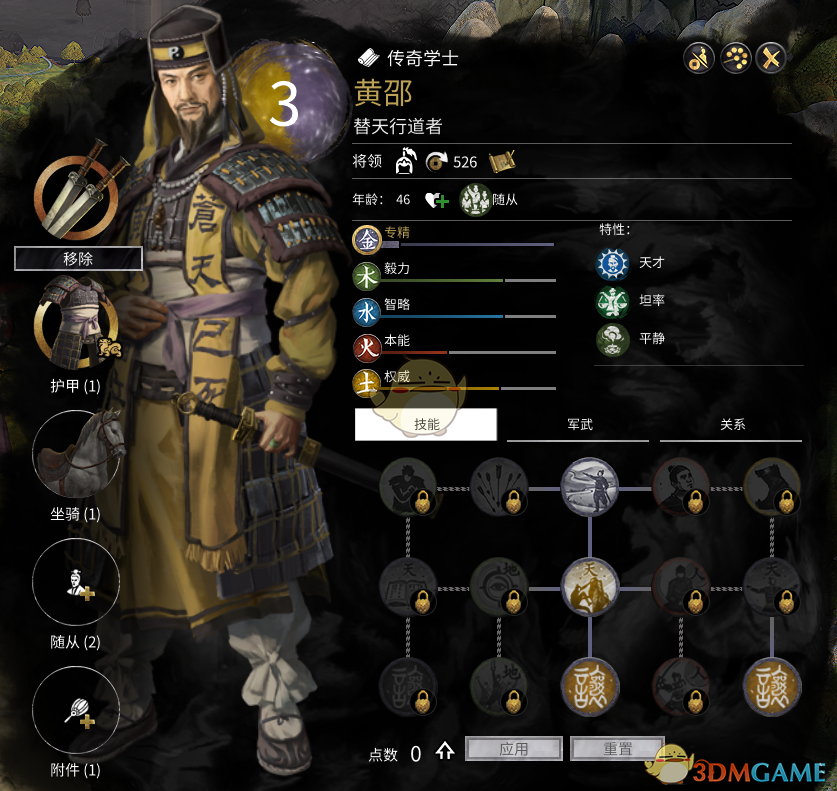The height and width of the screenshot is (791, 837).
Task: Switch to the 关系 tab
Action: pyautogui.click(x=732, y=425)
